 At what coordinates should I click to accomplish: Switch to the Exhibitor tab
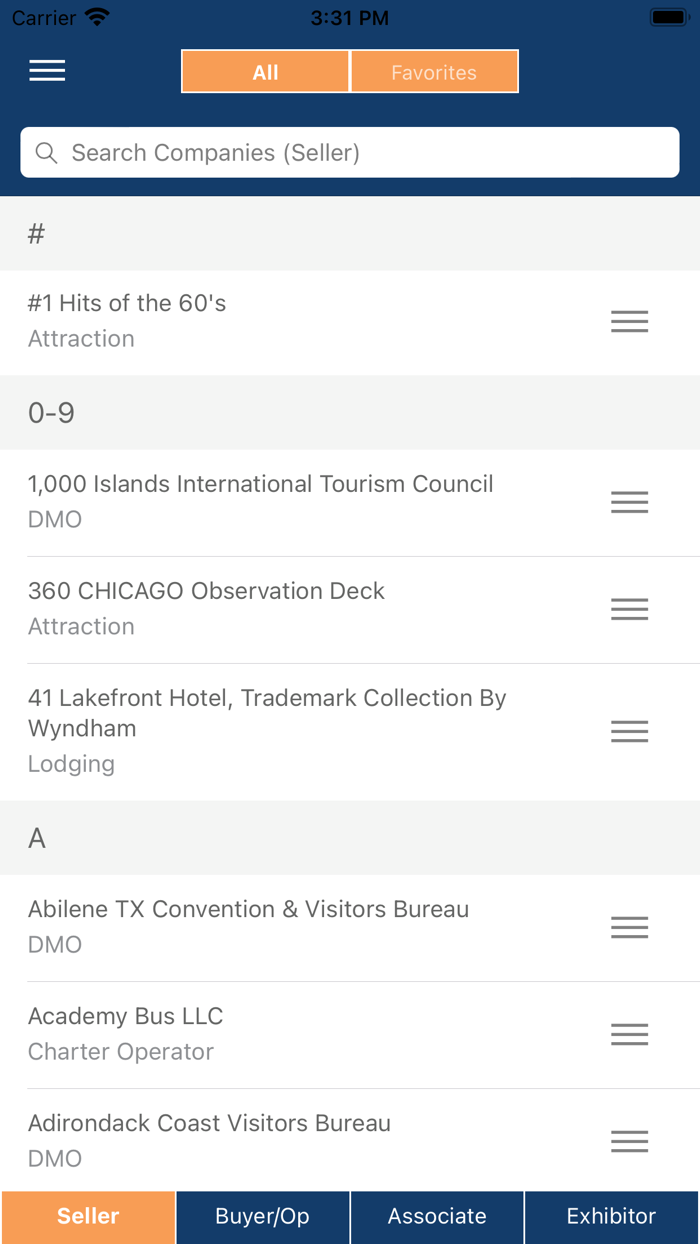click(x=611, y=1216)
